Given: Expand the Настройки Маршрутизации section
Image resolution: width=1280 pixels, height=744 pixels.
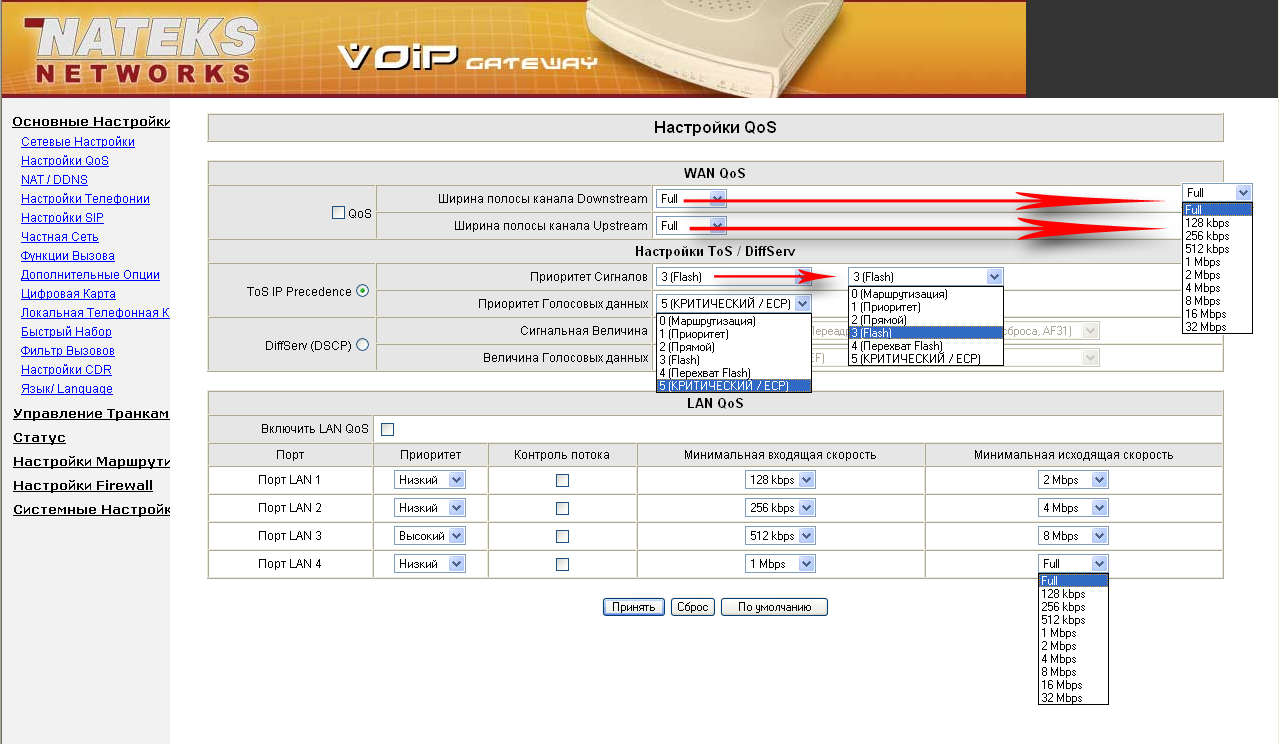Looking at the screenshot, I should pyautogui.click(x=91, y=462).
